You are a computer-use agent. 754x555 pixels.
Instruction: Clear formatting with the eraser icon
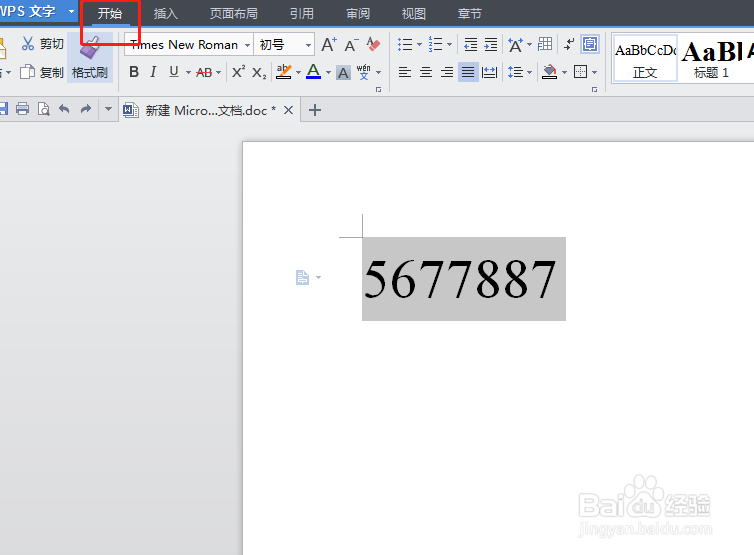[x=373, y=44]
